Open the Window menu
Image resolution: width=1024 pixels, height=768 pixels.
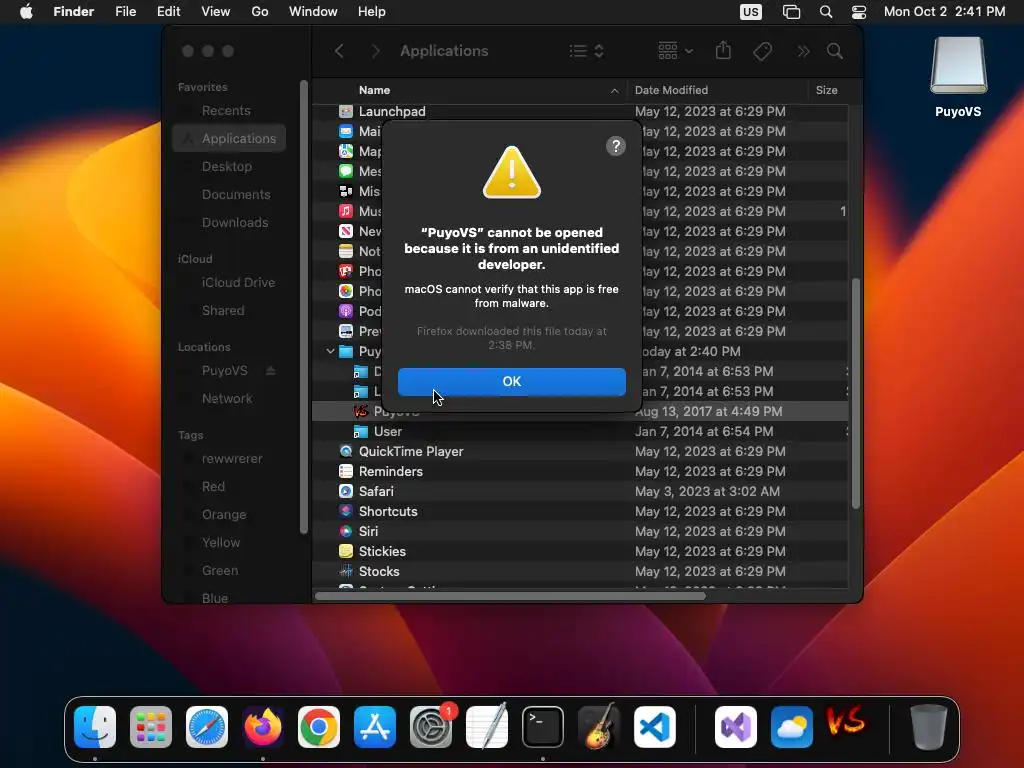click(313, 12)
